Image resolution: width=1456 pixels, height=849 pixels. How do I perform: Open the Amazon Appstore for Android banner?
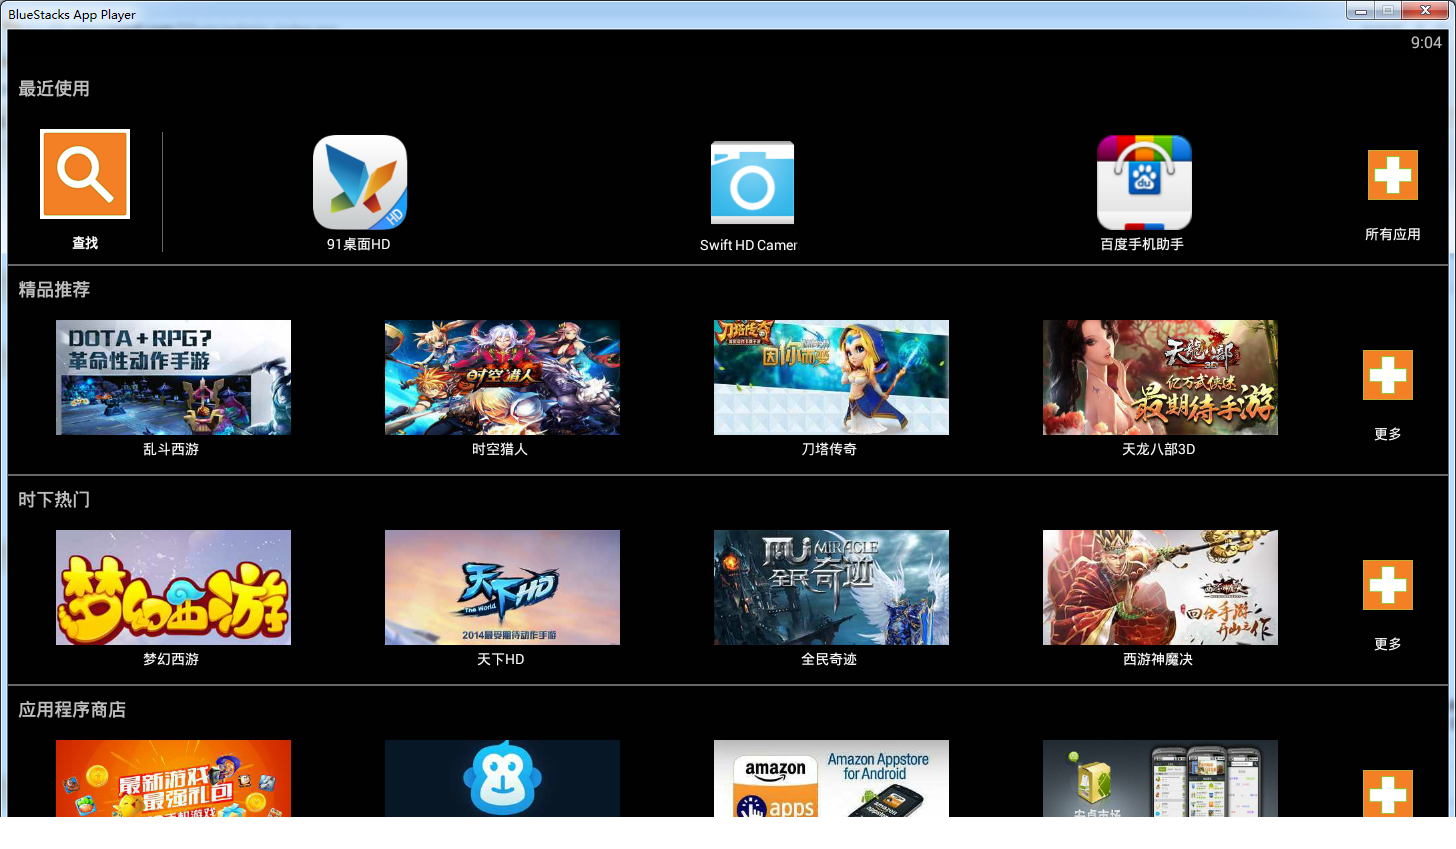click(831, 778)
